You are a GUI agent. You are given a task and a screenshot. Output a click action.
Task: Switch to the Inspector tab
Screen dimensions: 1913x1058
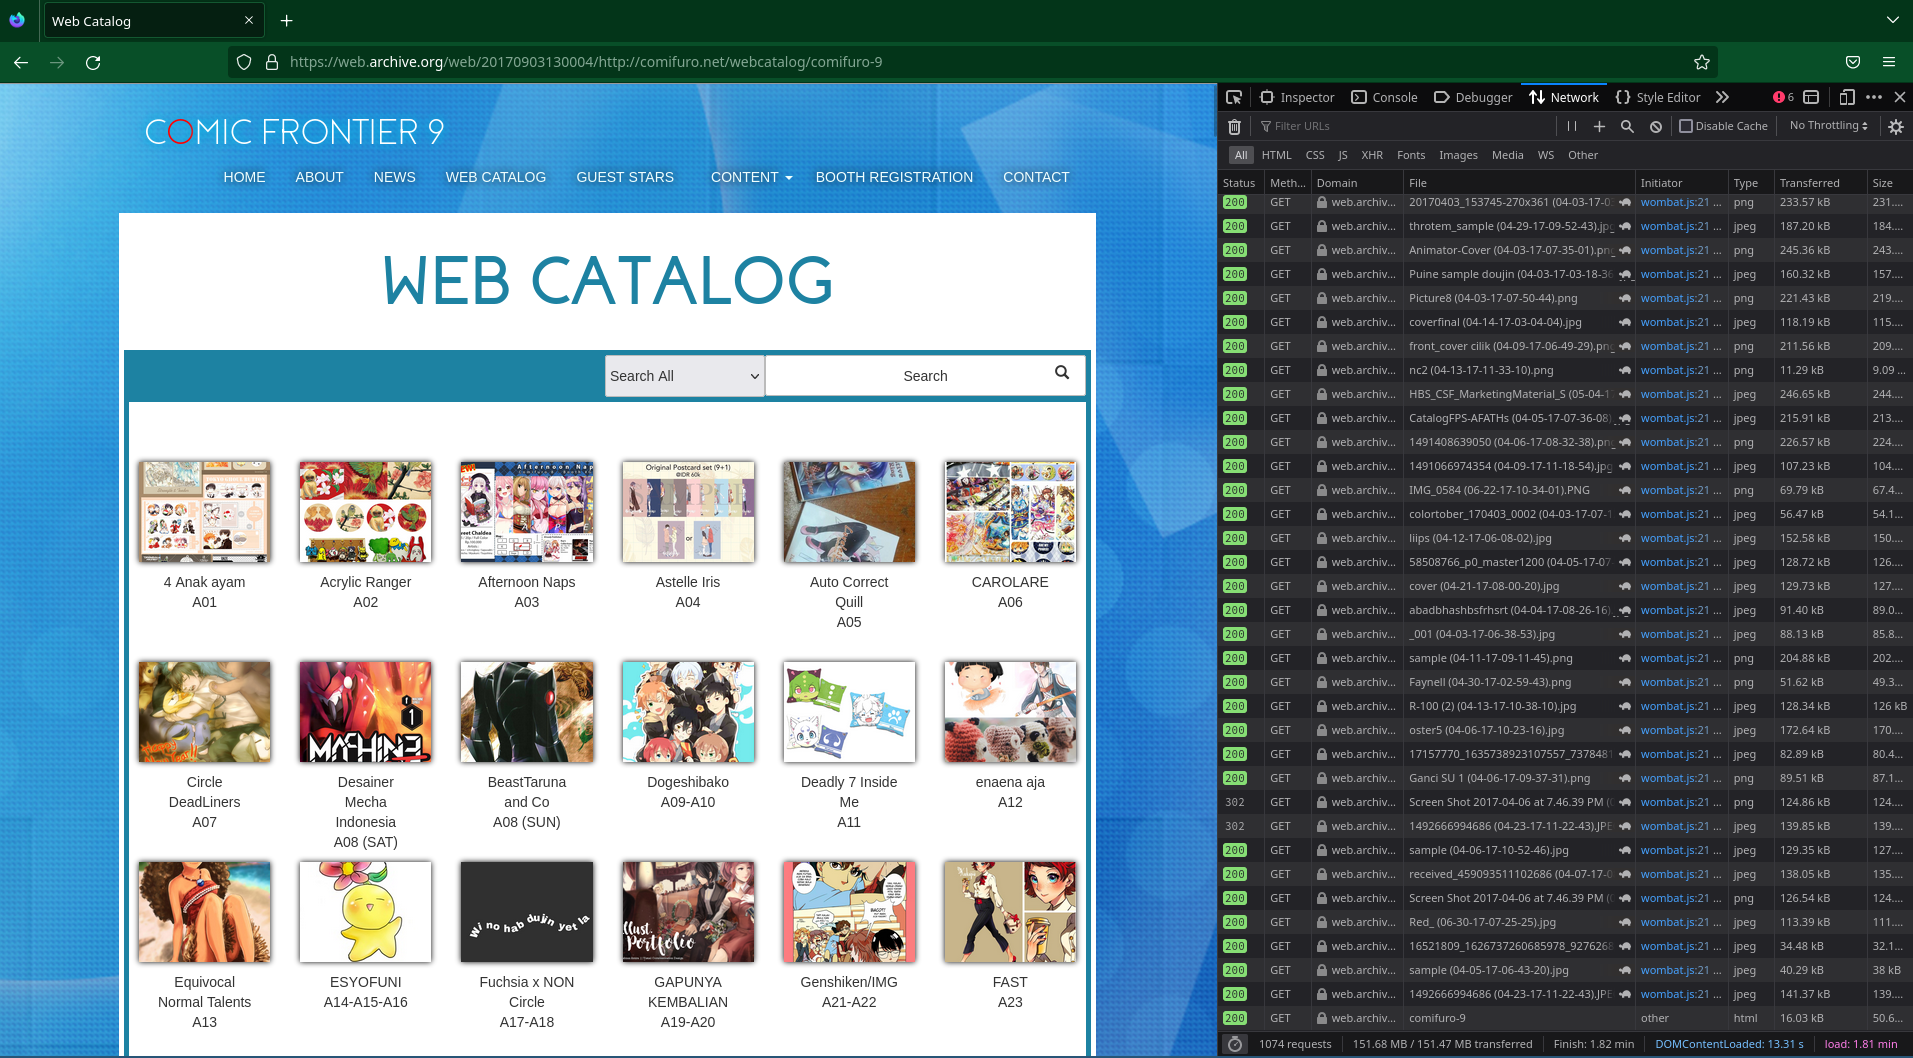(x=1297, y=97)
